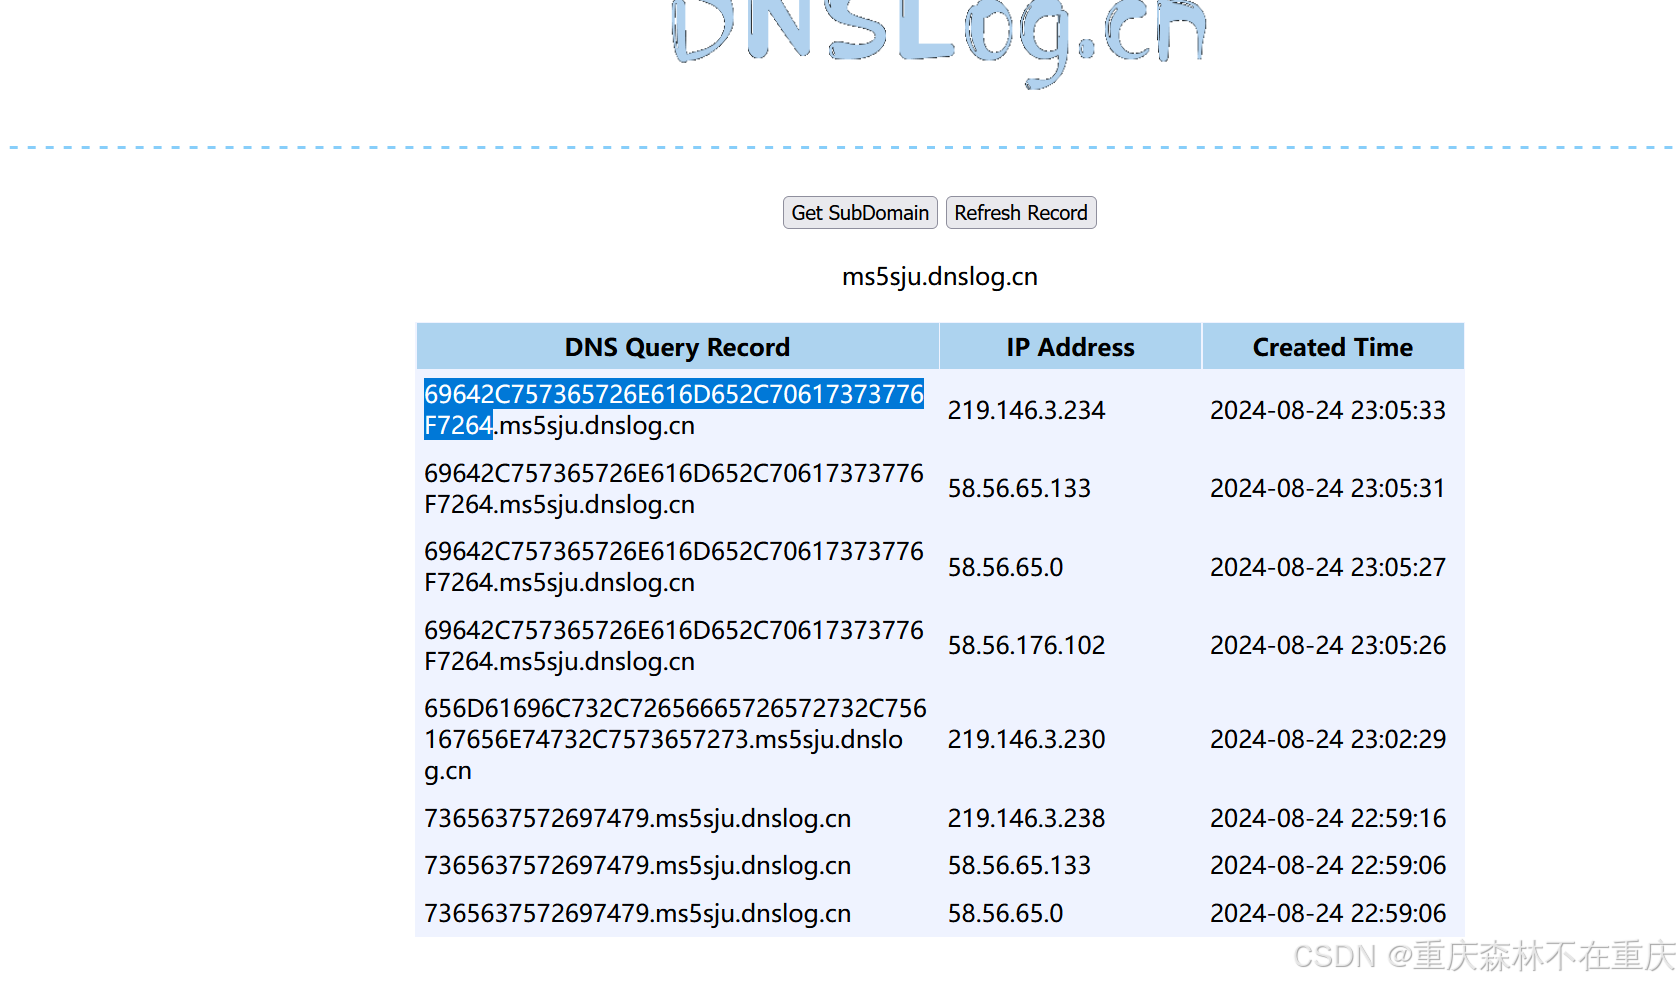Image resolution: width=1680 pixels, height=986 pixels.
Task: Click the query record logged at 23:05:26
Action: 674,646
